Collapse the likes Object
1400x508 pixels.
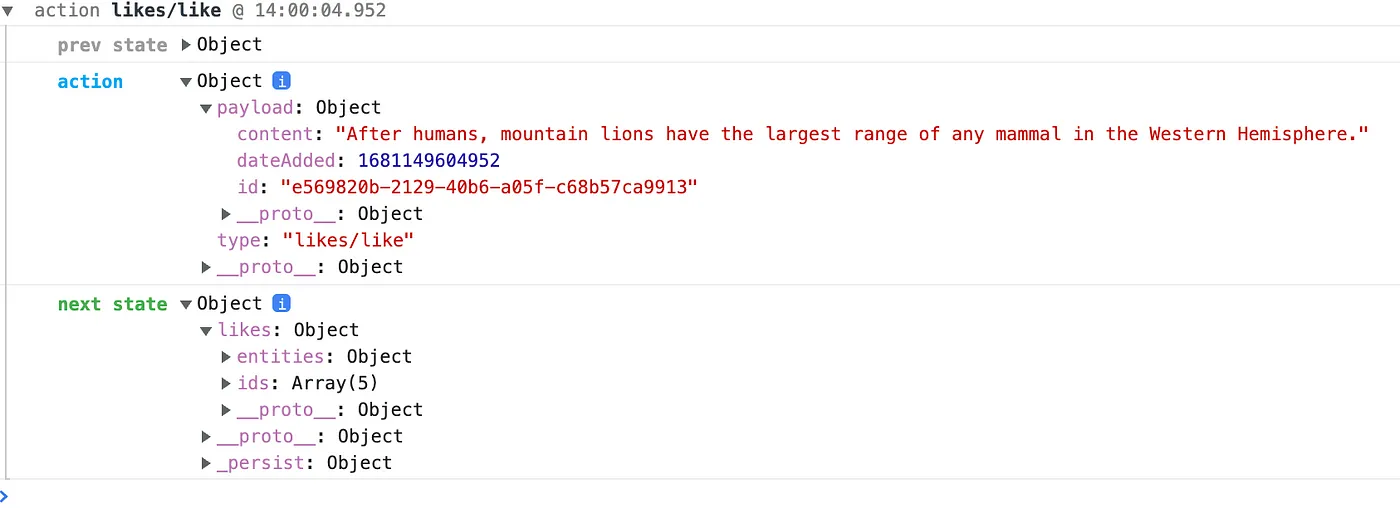pyautogui.click(x=206, y=331)
